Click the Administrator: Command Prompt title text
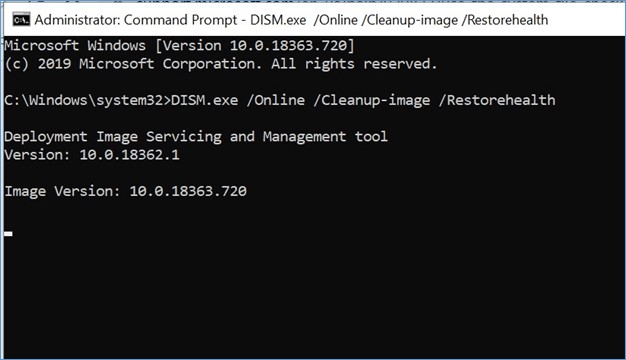This screenshot has width=626, height=360. 135,20
